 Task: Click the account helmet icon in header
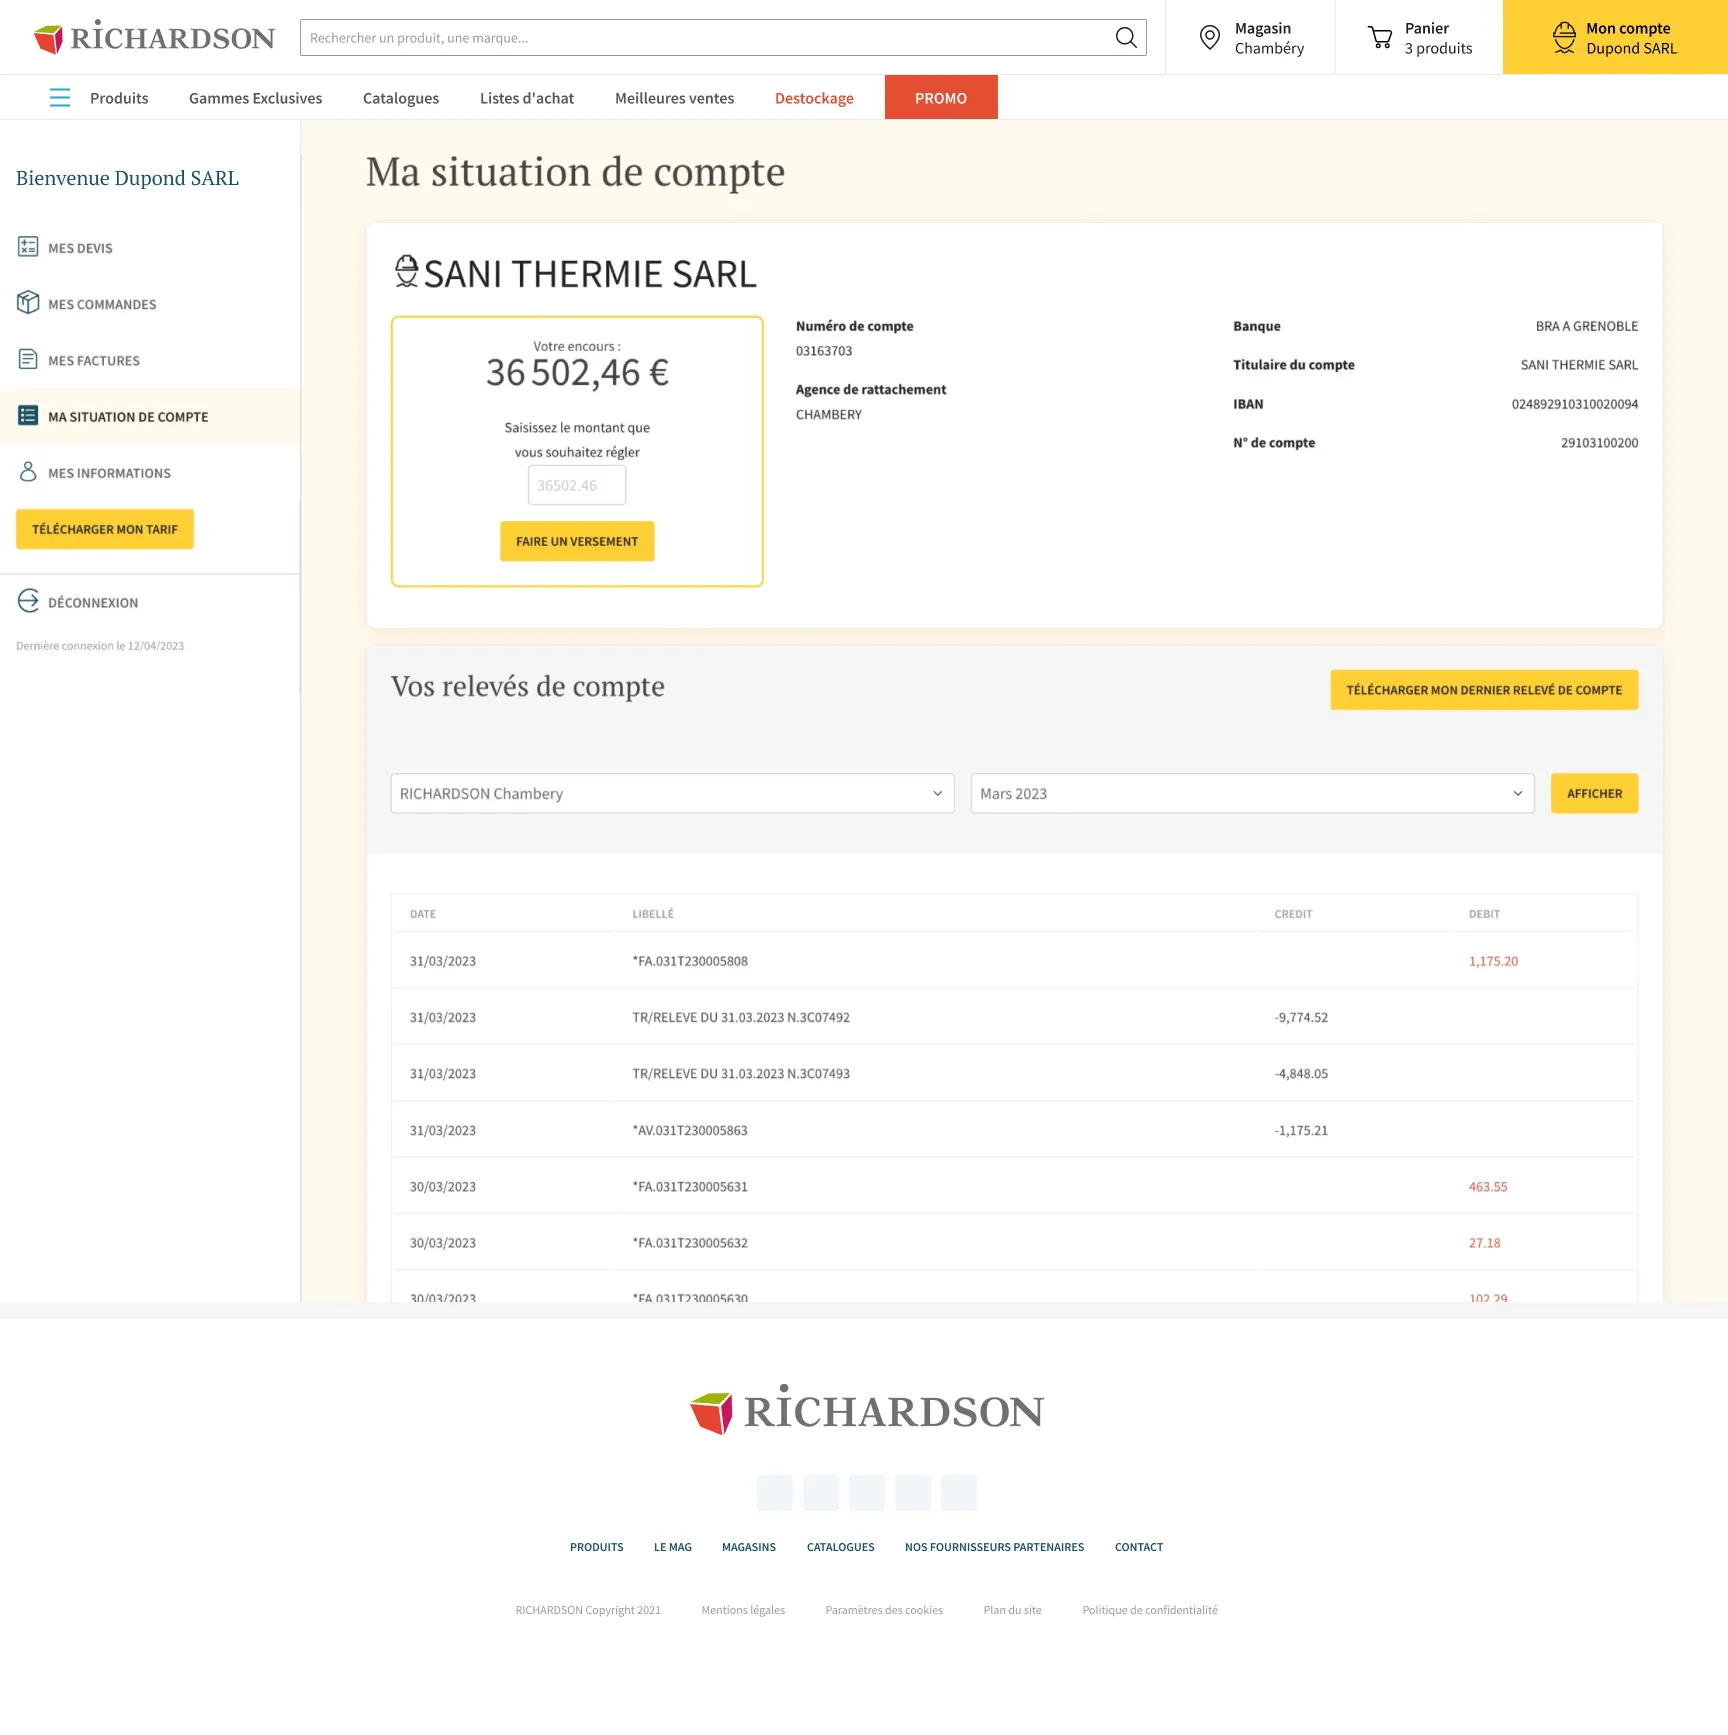(1565, 38)
